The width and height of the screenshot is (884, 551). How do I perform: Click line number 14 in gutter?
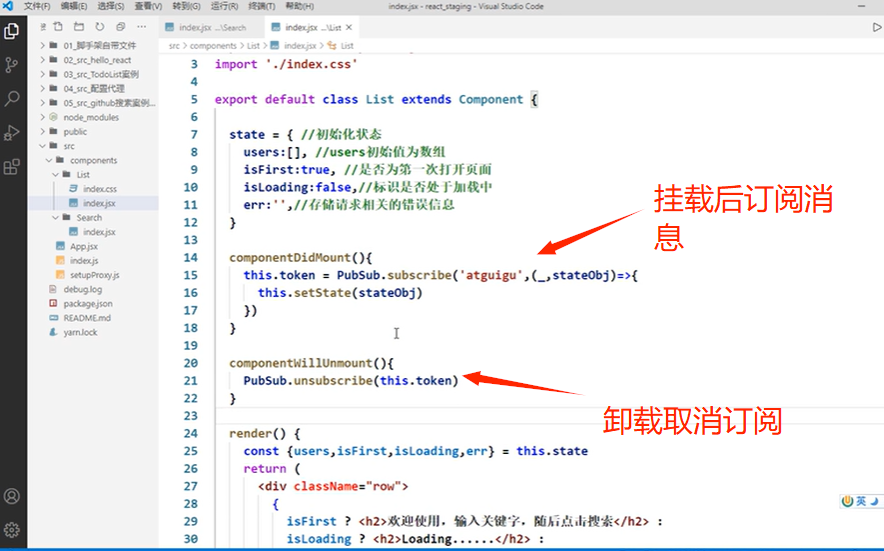point(191,258)
